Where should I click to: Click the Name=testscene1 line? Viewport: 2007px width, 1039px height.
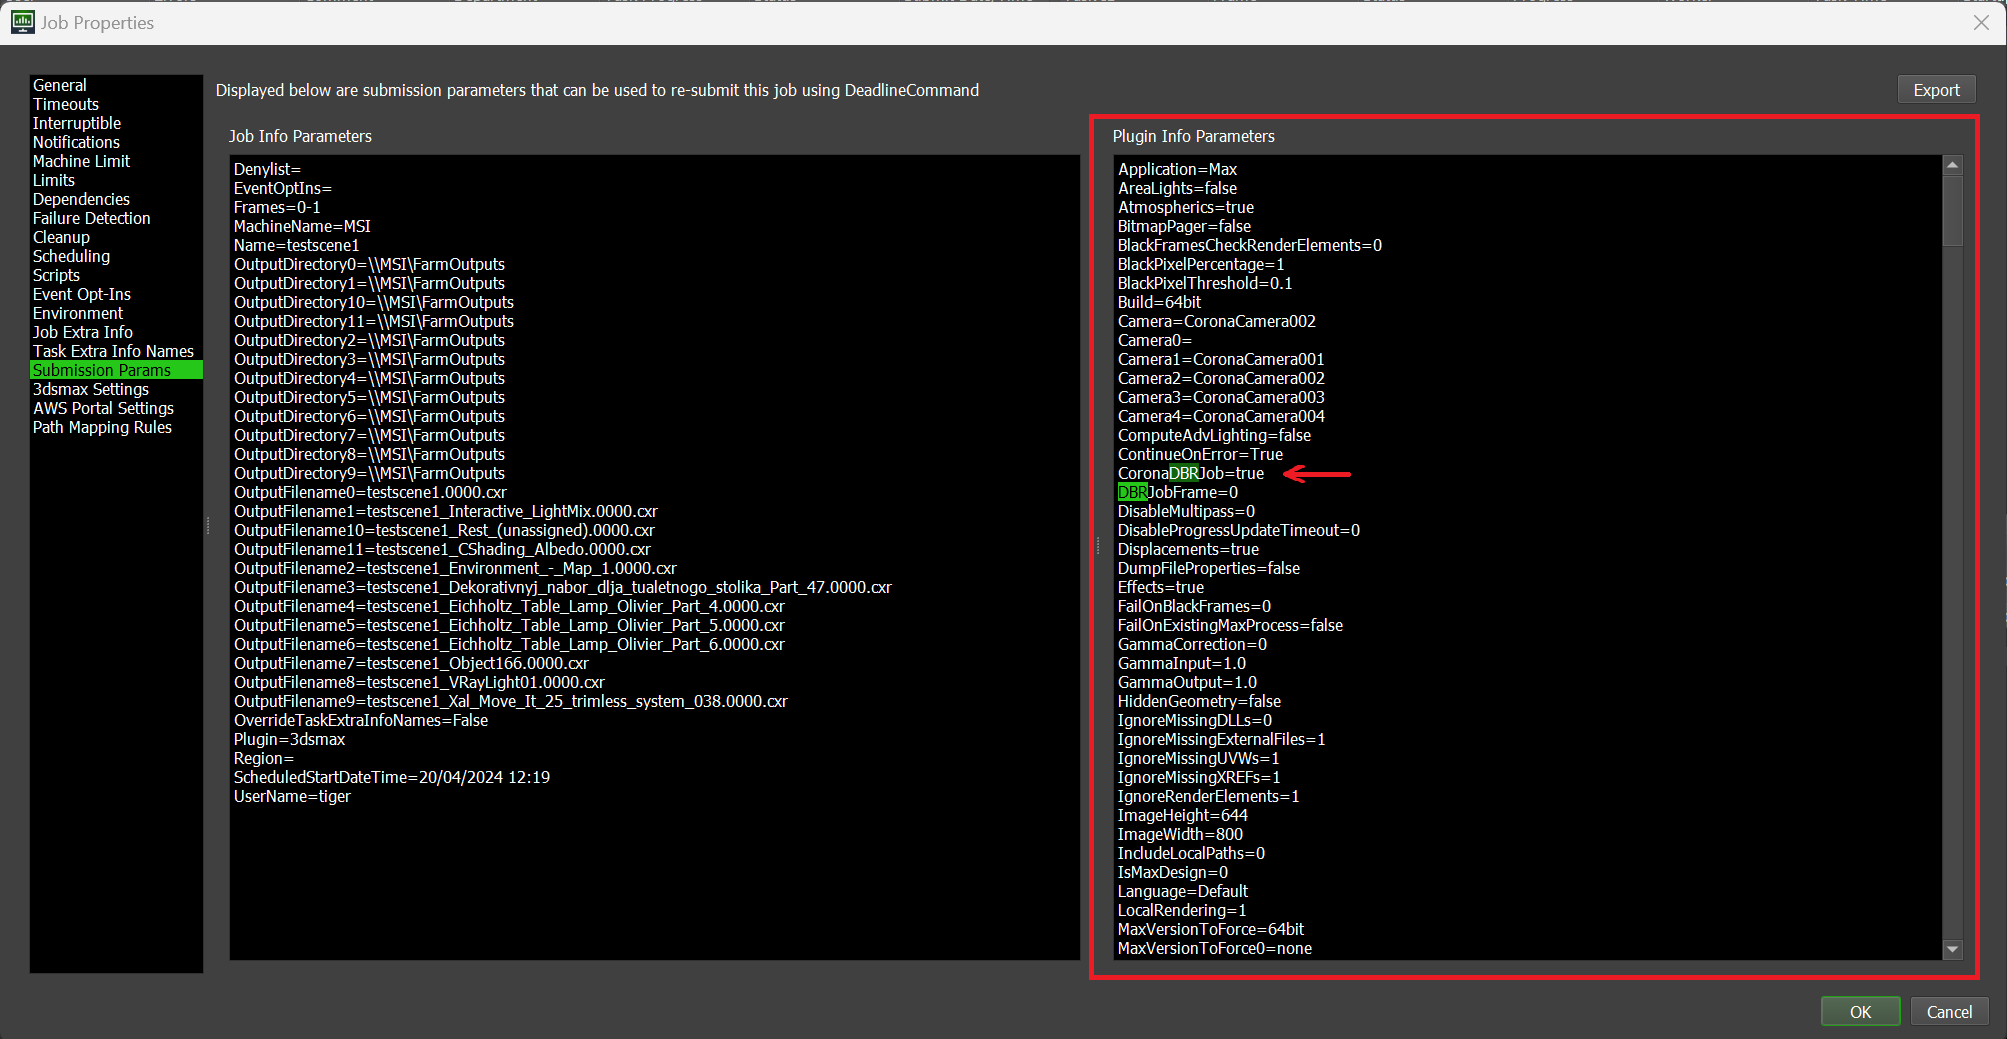(x=296, y=245)
